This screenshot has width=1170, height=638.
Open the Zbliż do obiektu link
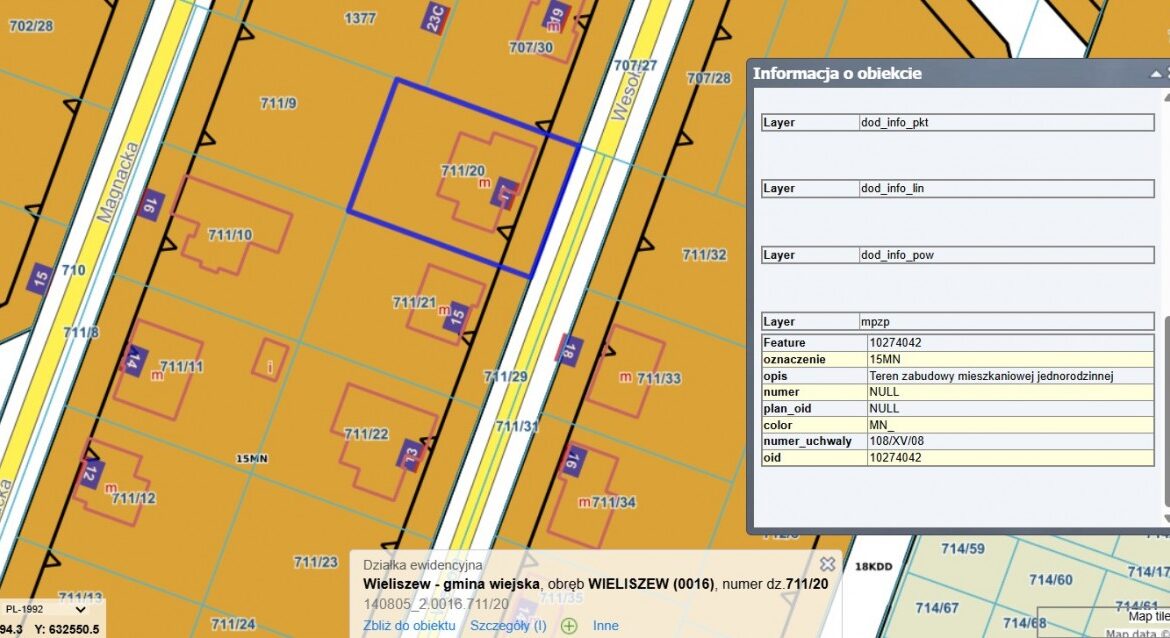tap(409, 625)
